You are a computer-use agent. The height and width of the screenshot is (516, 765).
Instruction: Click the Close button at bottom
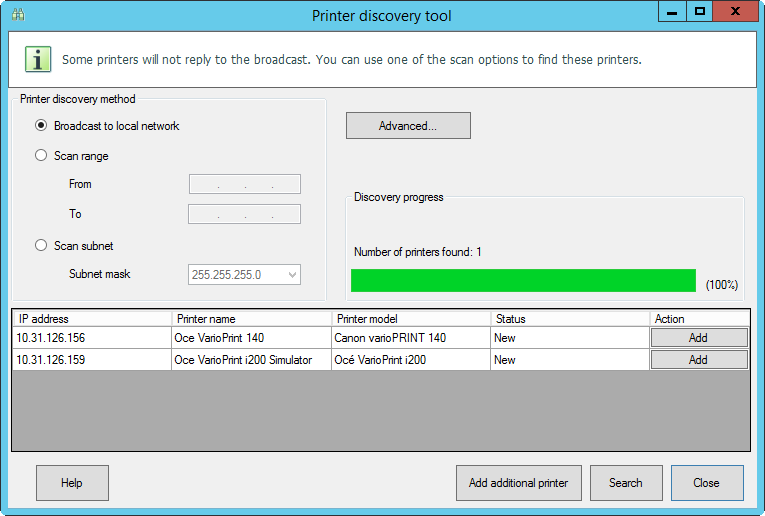707,483
